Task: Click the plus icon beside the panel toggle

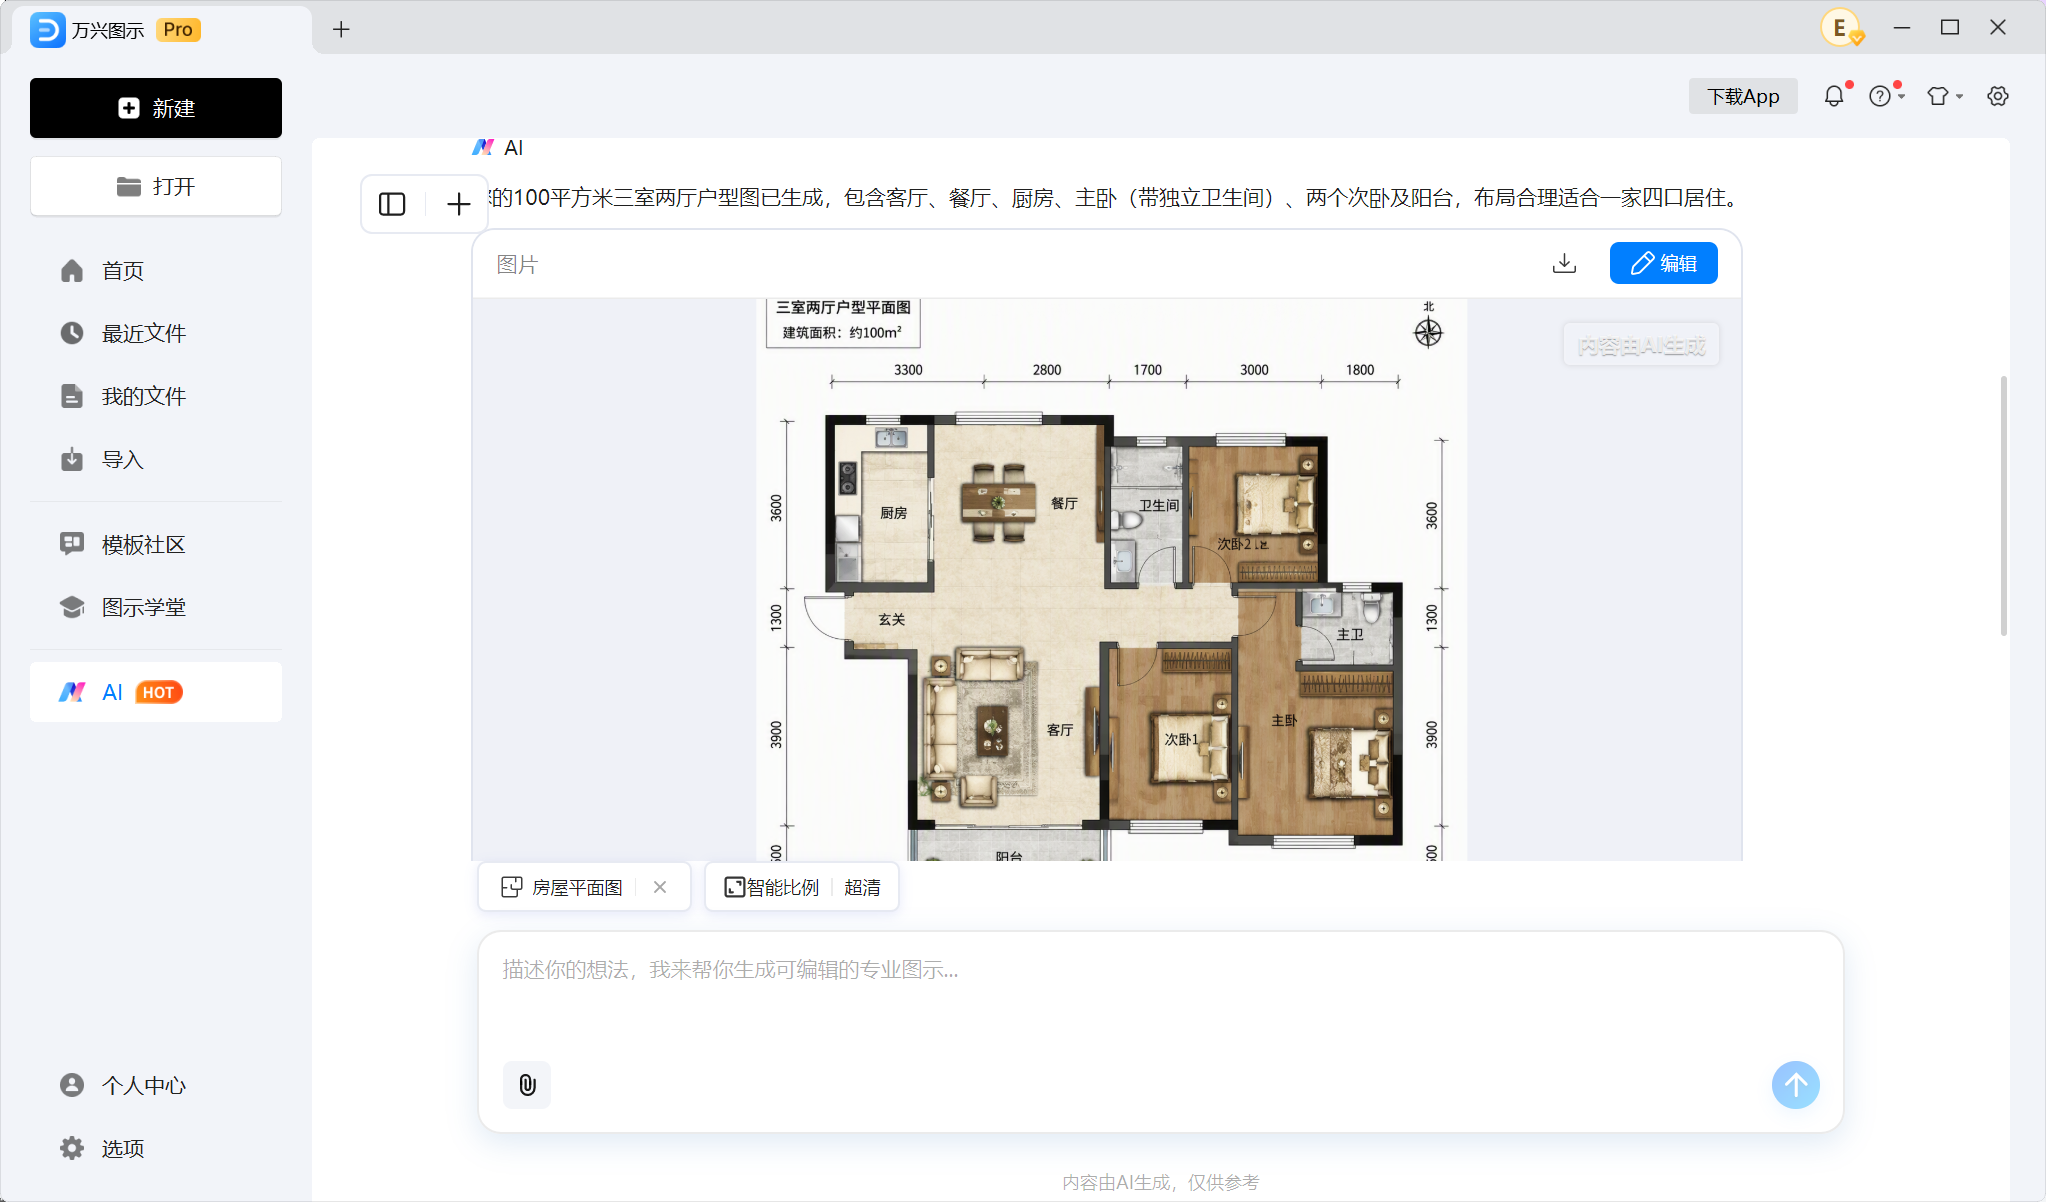Action: tap(458, 204)
